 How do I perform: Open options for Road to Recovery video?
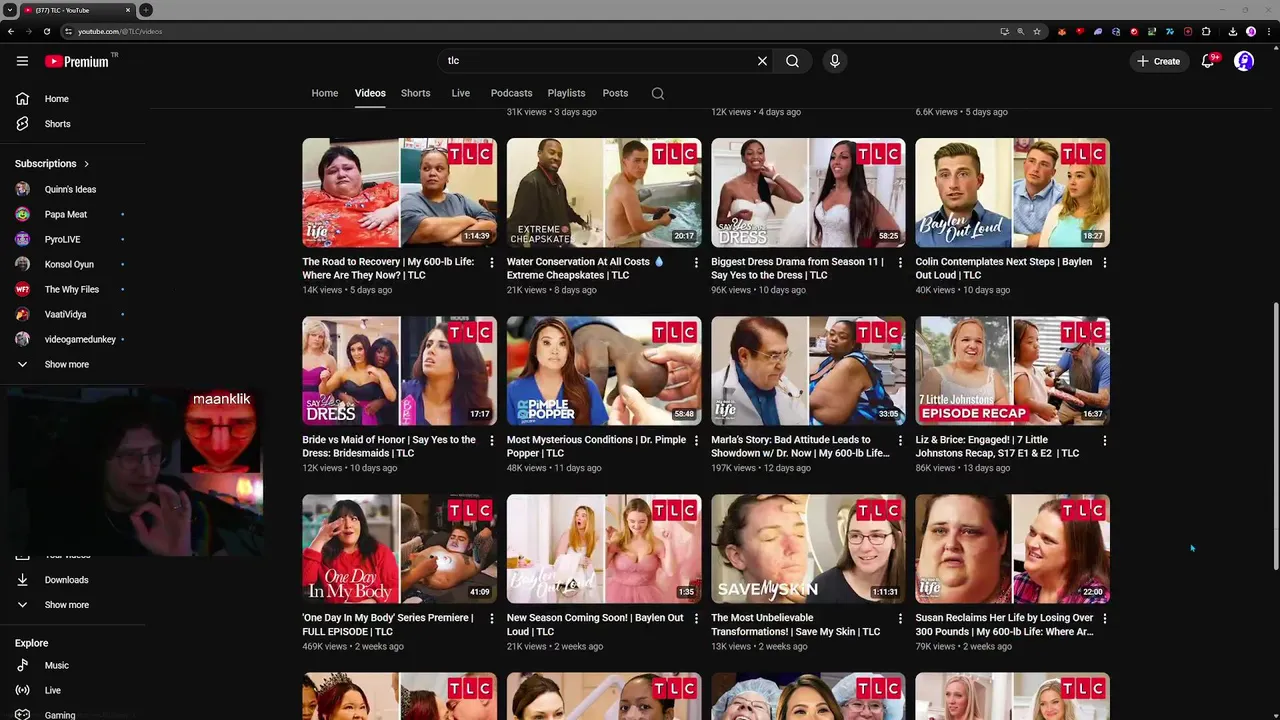[491, 262]
